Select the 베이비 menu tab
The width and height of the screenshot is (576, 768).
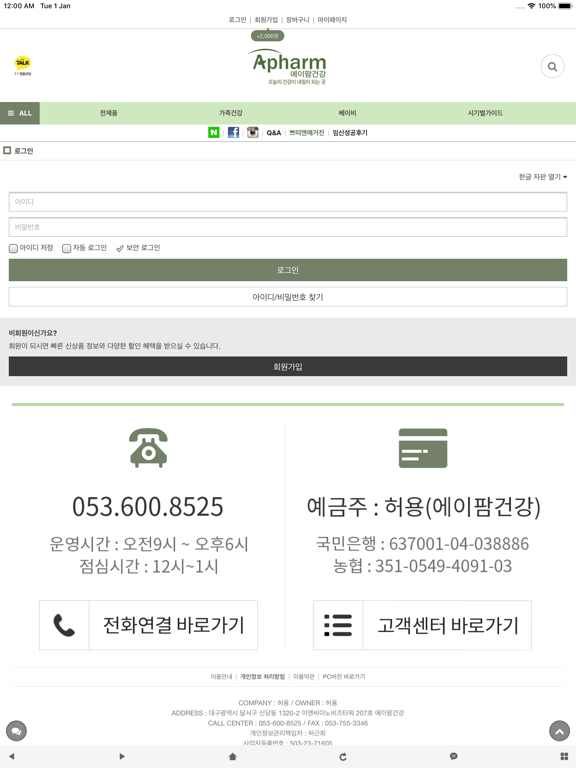point(347,113)
